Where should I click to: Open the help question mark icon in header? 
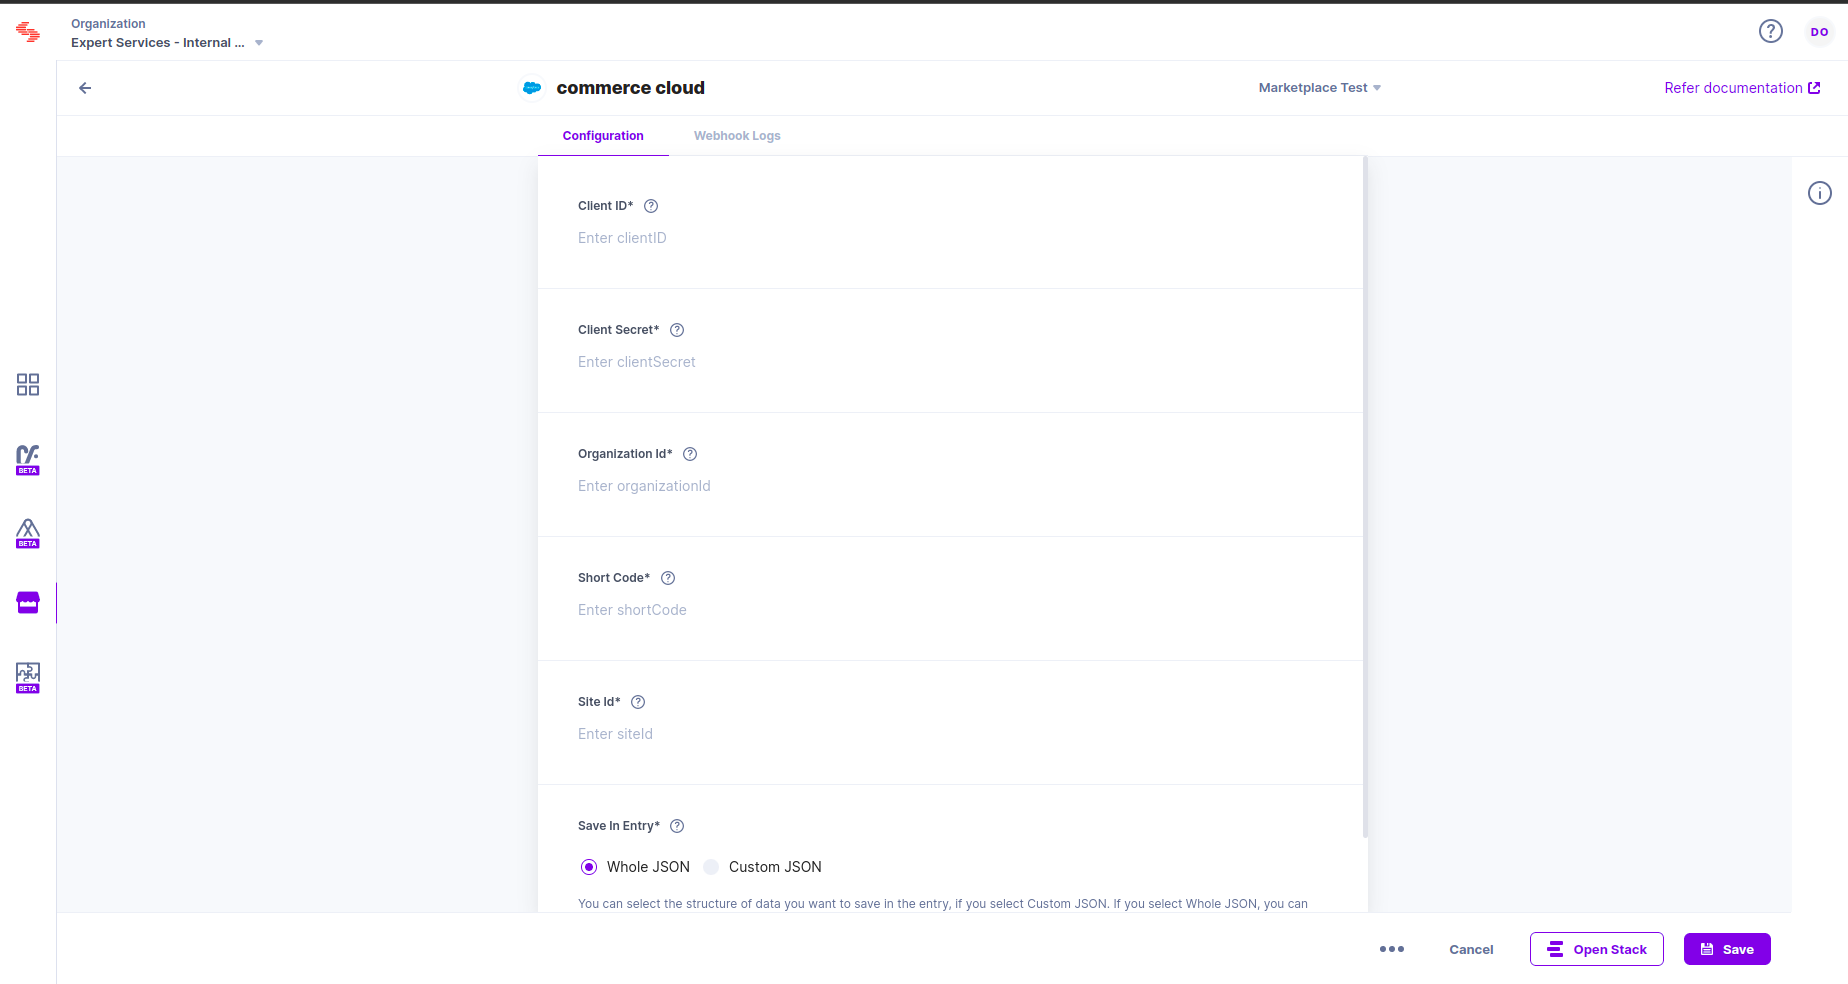click(1771, 31)
